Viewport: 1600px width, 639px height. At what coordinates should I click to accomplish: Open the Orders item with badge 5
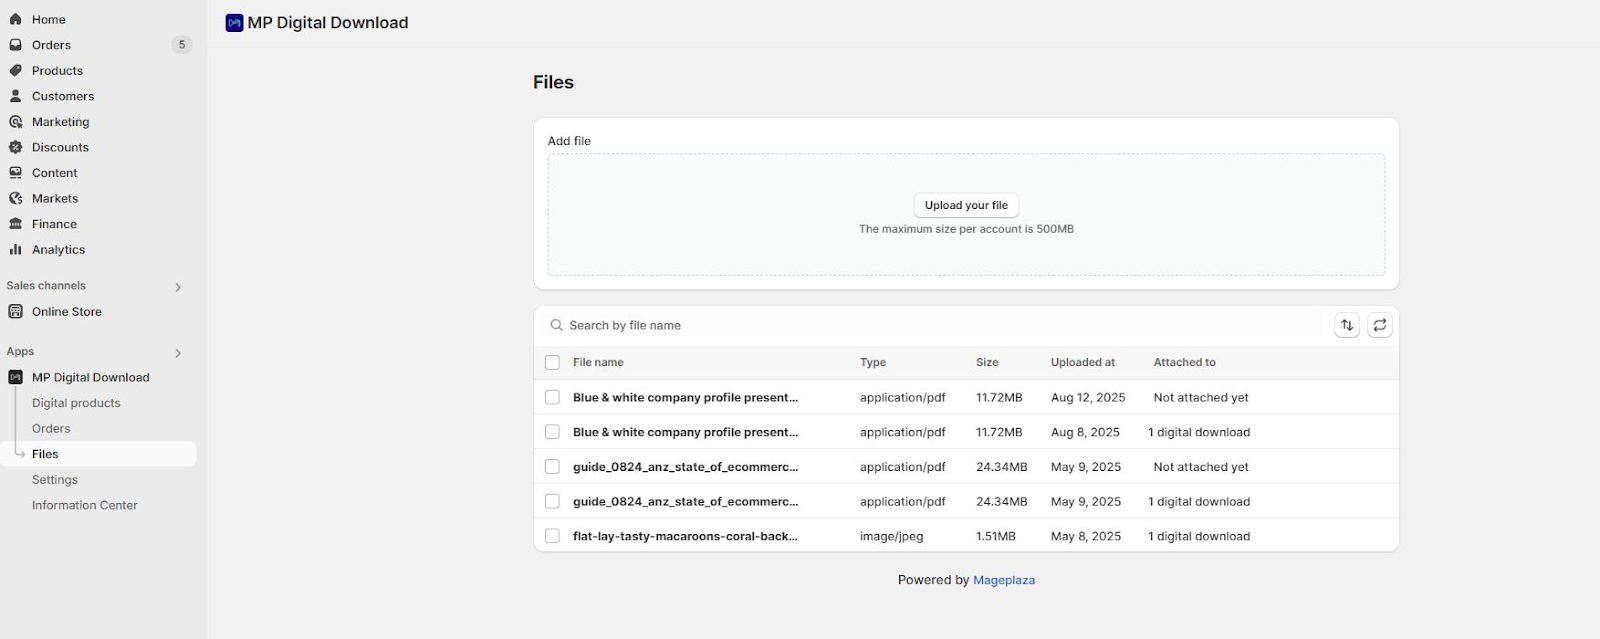click(52, 45)
